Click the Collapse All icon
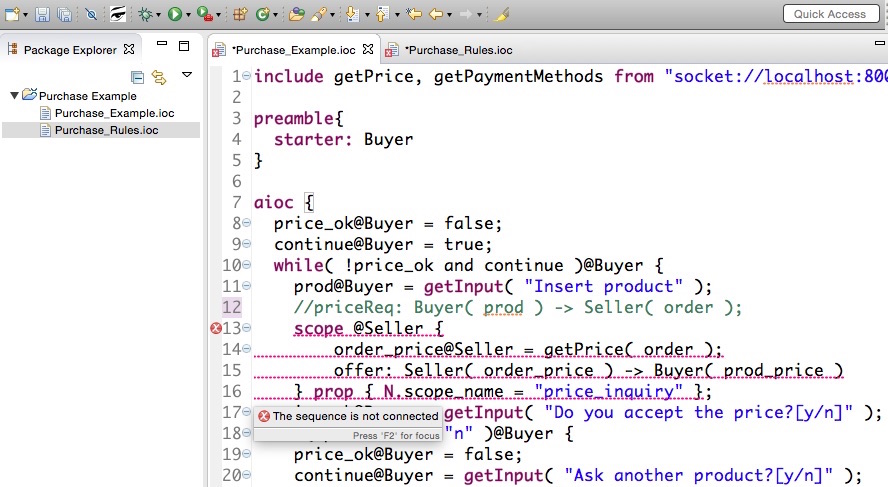This screenshot has height=487, width=888. click(x=137, y=77)
